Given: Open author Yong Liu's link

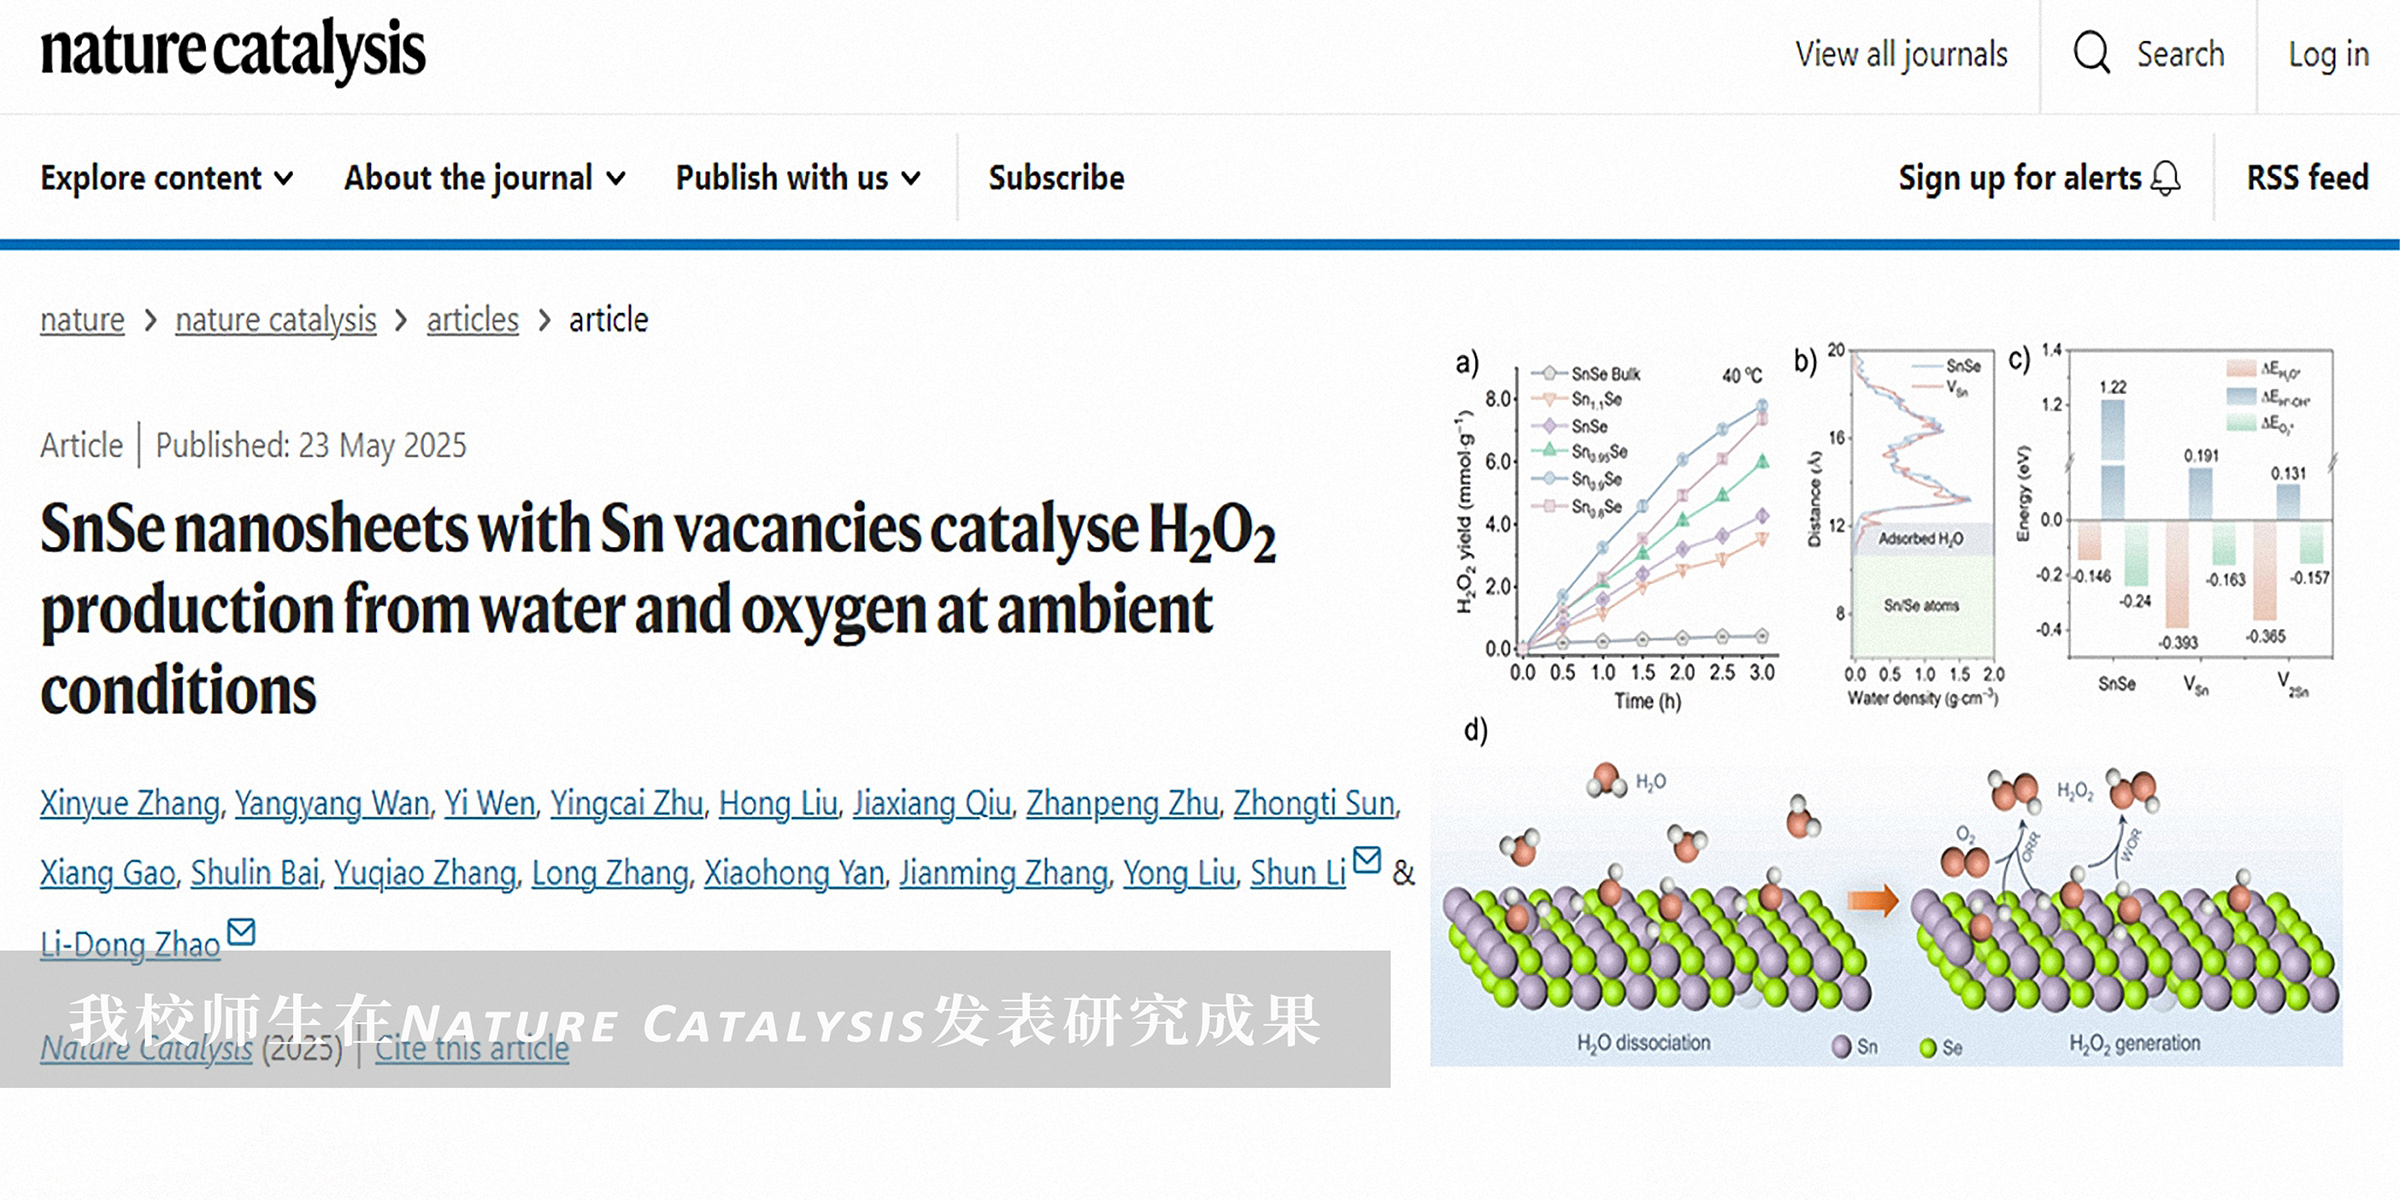Looking at the screenshot, I should [1179, 873].
